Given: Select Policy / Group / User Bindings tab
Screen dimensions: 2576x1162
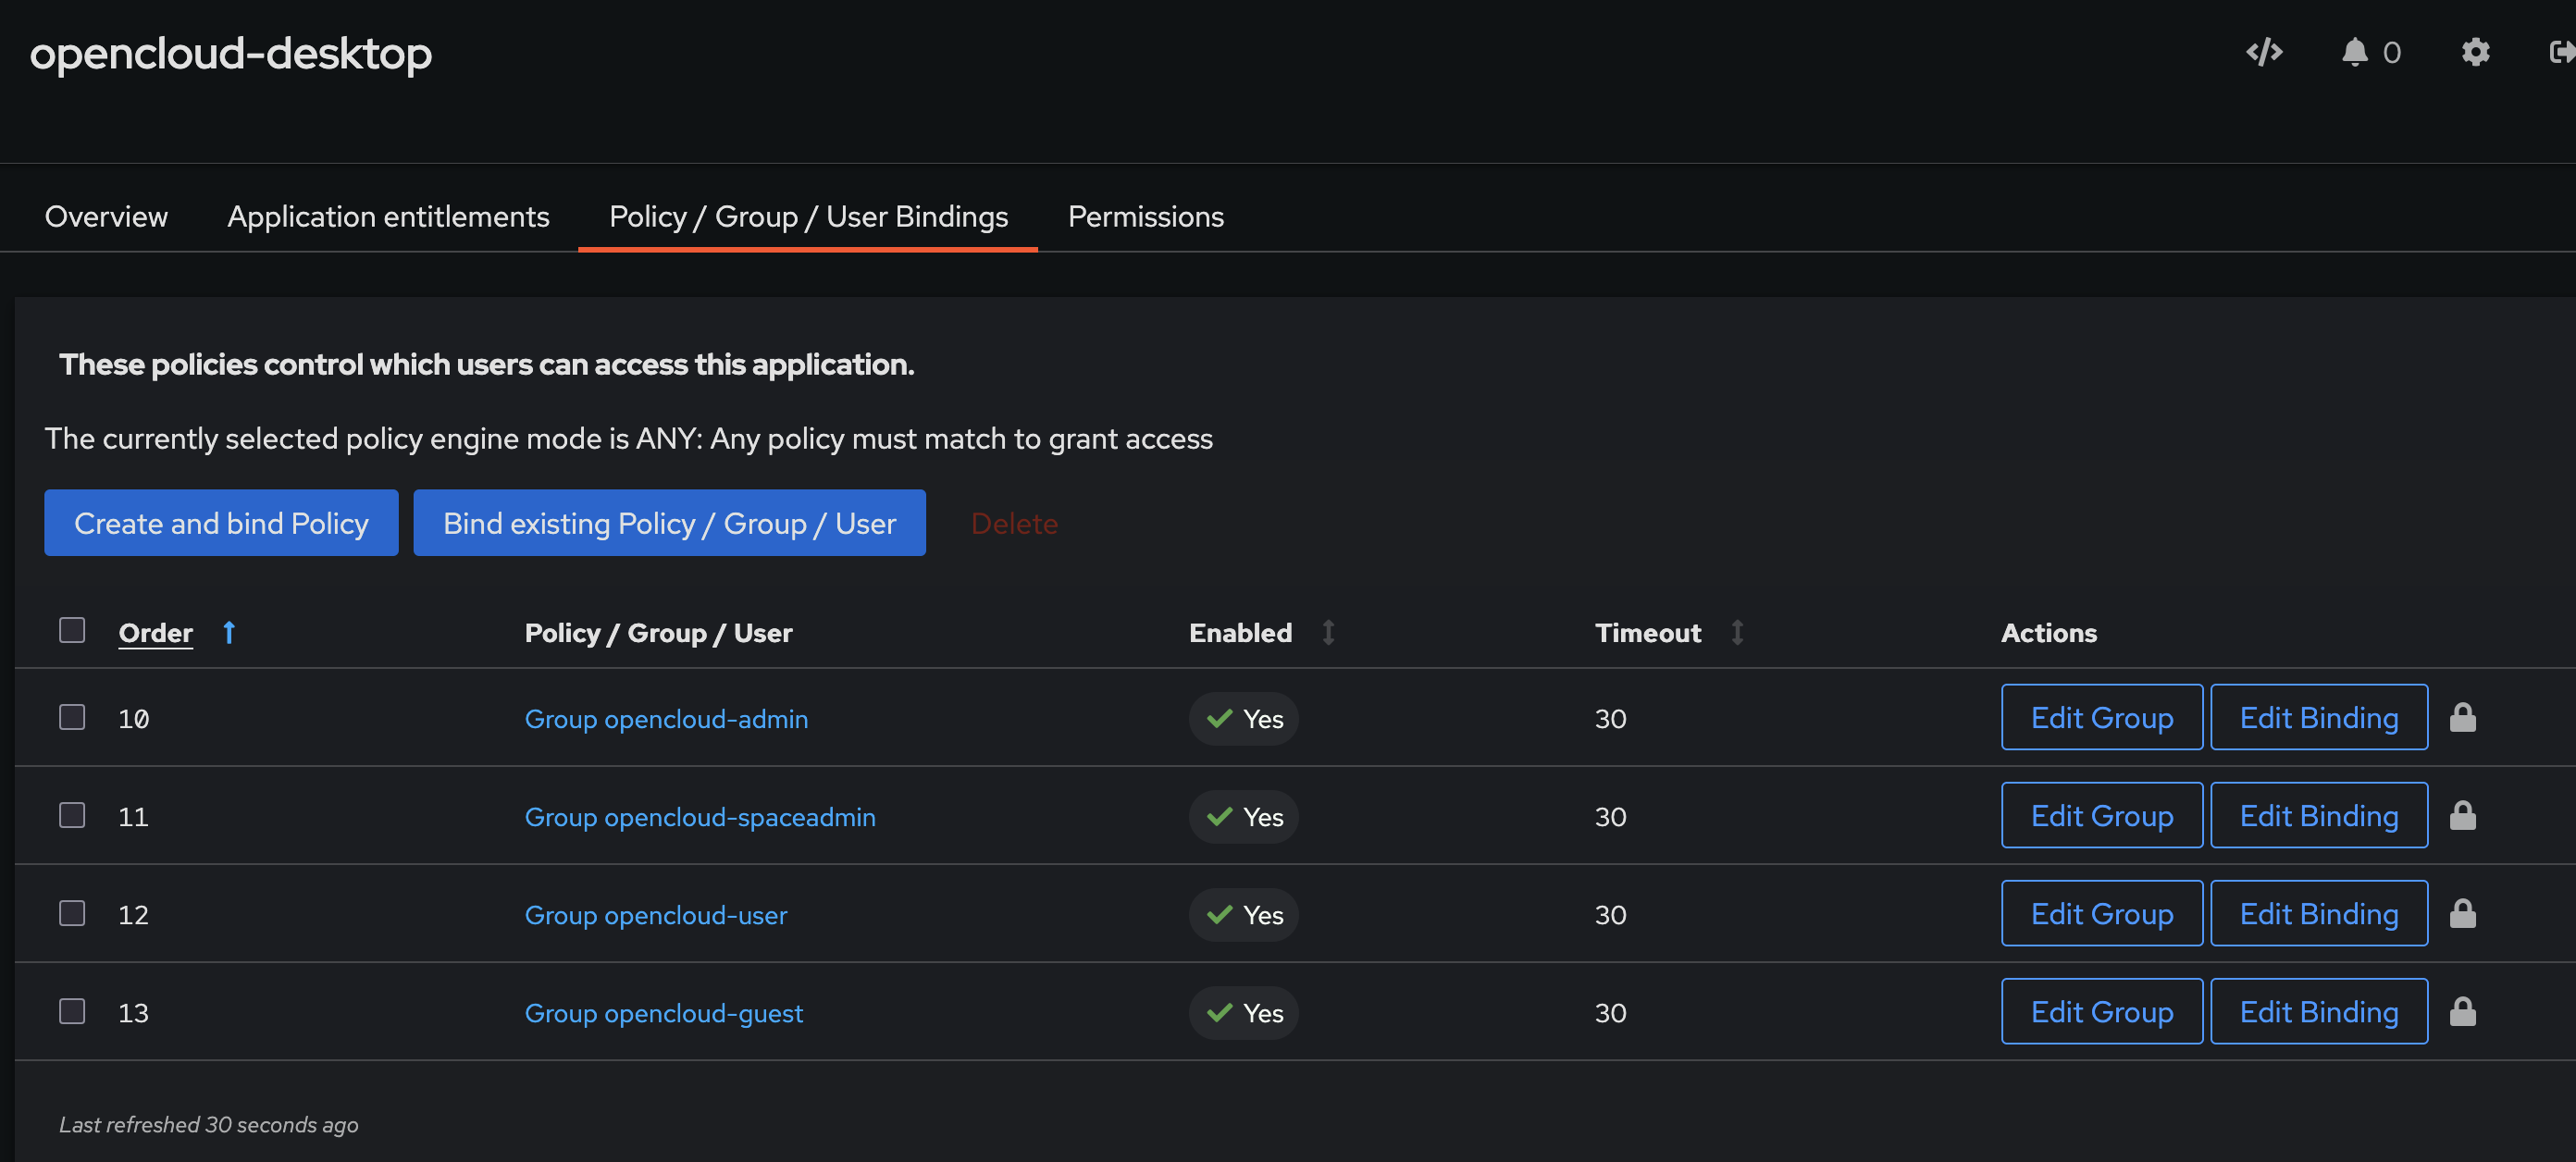Looking at the screenshot, I should [x=808, y=216].
